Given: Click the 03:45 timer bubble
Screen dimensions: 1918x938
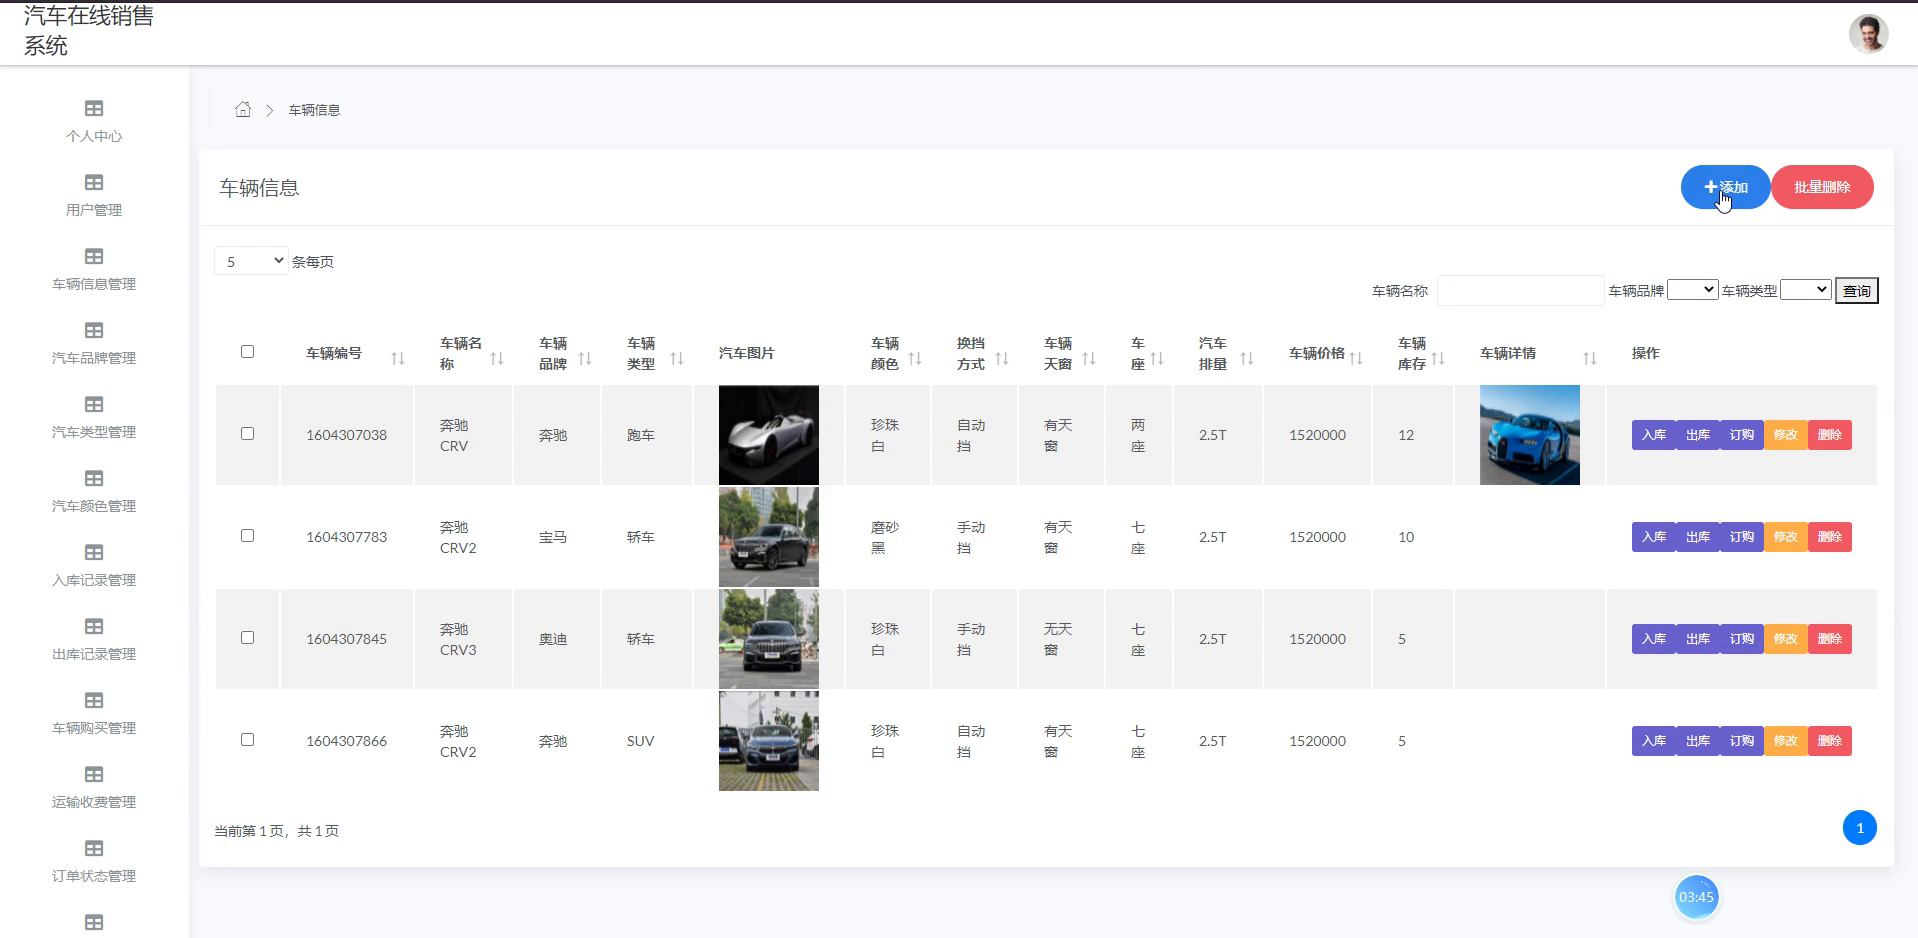Looking at the screenshot, I should coord(1696,897).
